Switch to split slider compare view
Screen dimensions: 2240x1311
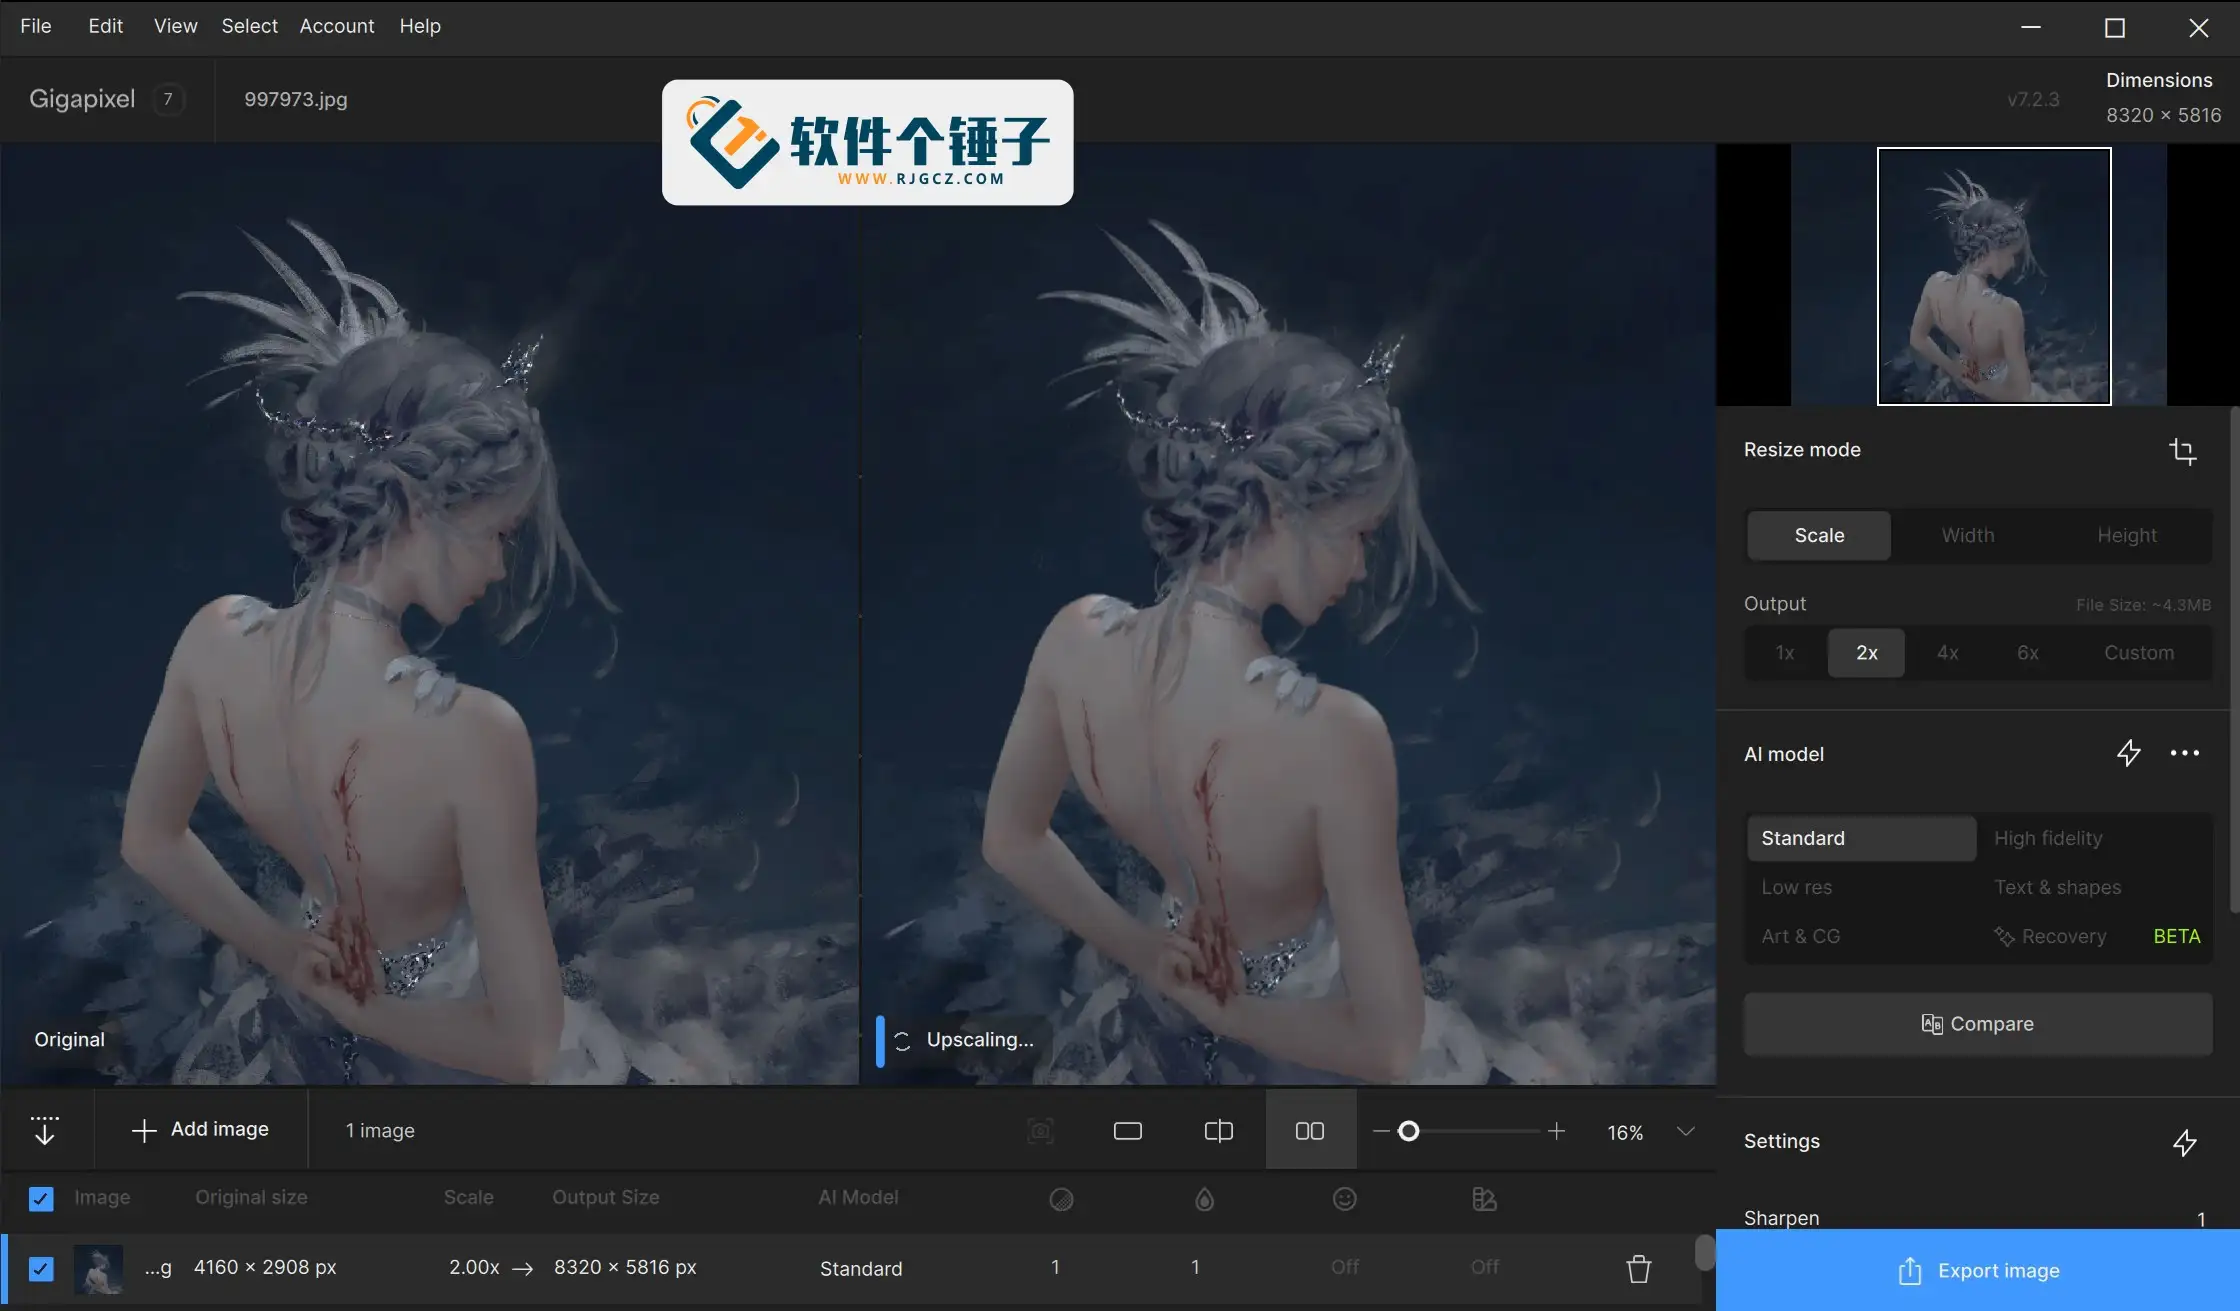click(x=1219, y=1131)
